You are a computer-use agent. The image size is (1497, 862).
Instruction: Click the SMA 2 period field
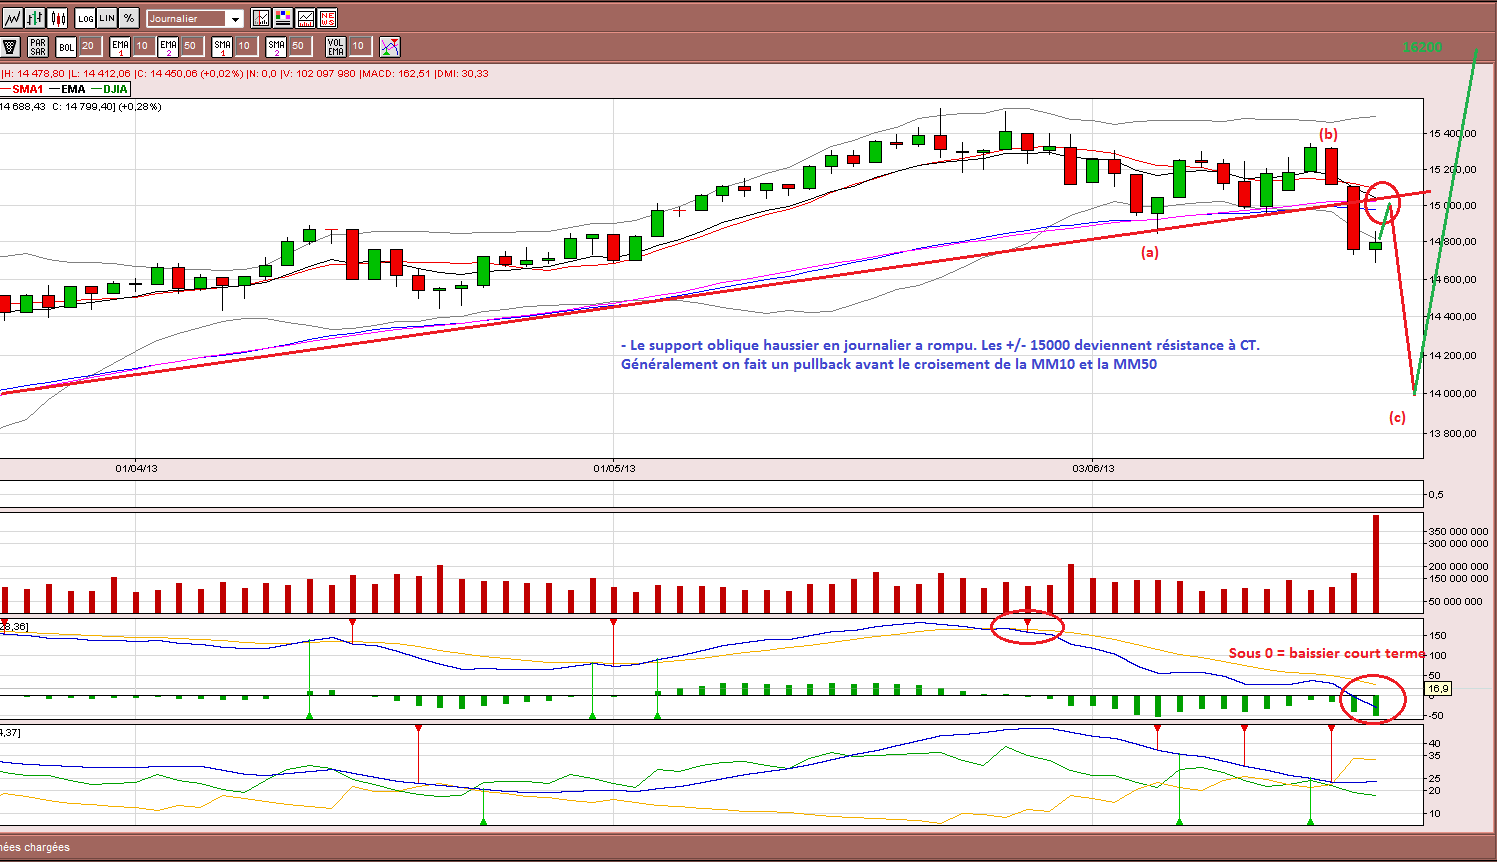click(299, 46)
